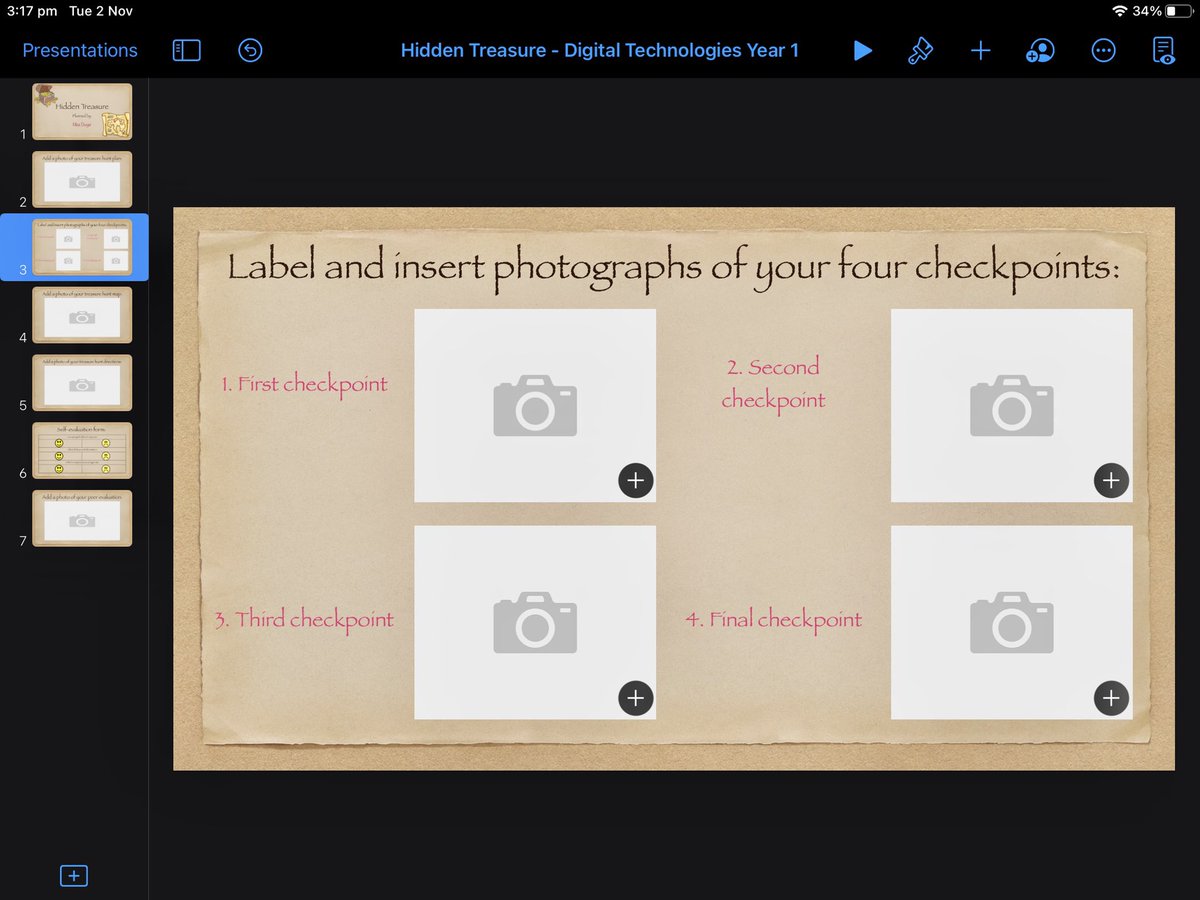The image size is (1200, 900).
Task: Select slide 2 thumbnail
Action: point(82,179)
